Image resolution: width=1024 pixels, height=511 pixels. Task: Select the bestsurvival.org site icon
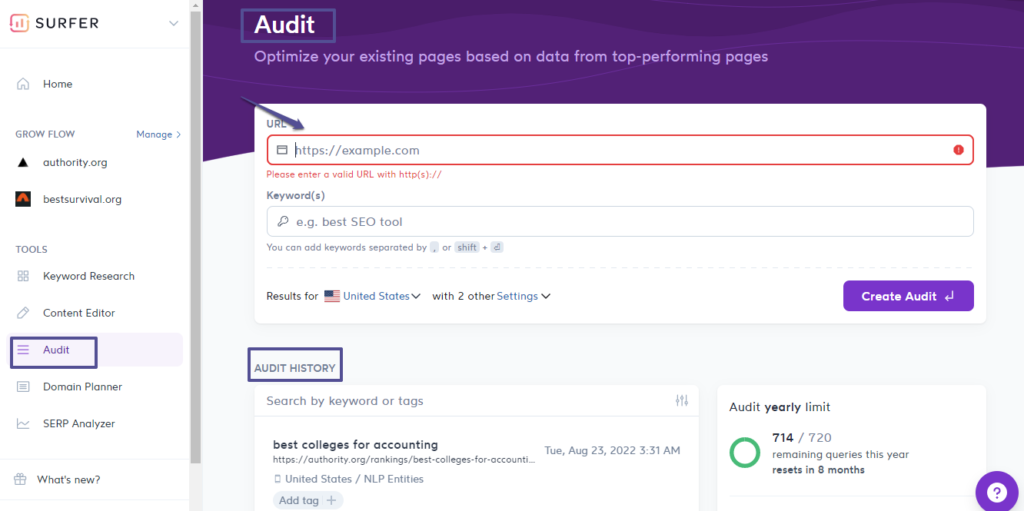click(23, 199)
